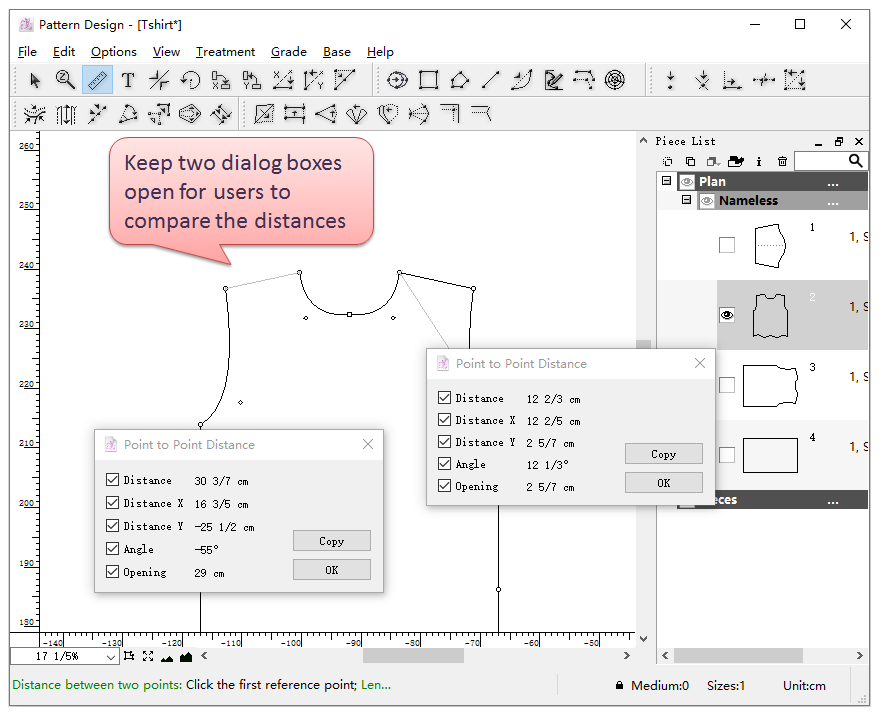
Task: Open the zoom percentage dropdown
Action: [x=110, y=657]
